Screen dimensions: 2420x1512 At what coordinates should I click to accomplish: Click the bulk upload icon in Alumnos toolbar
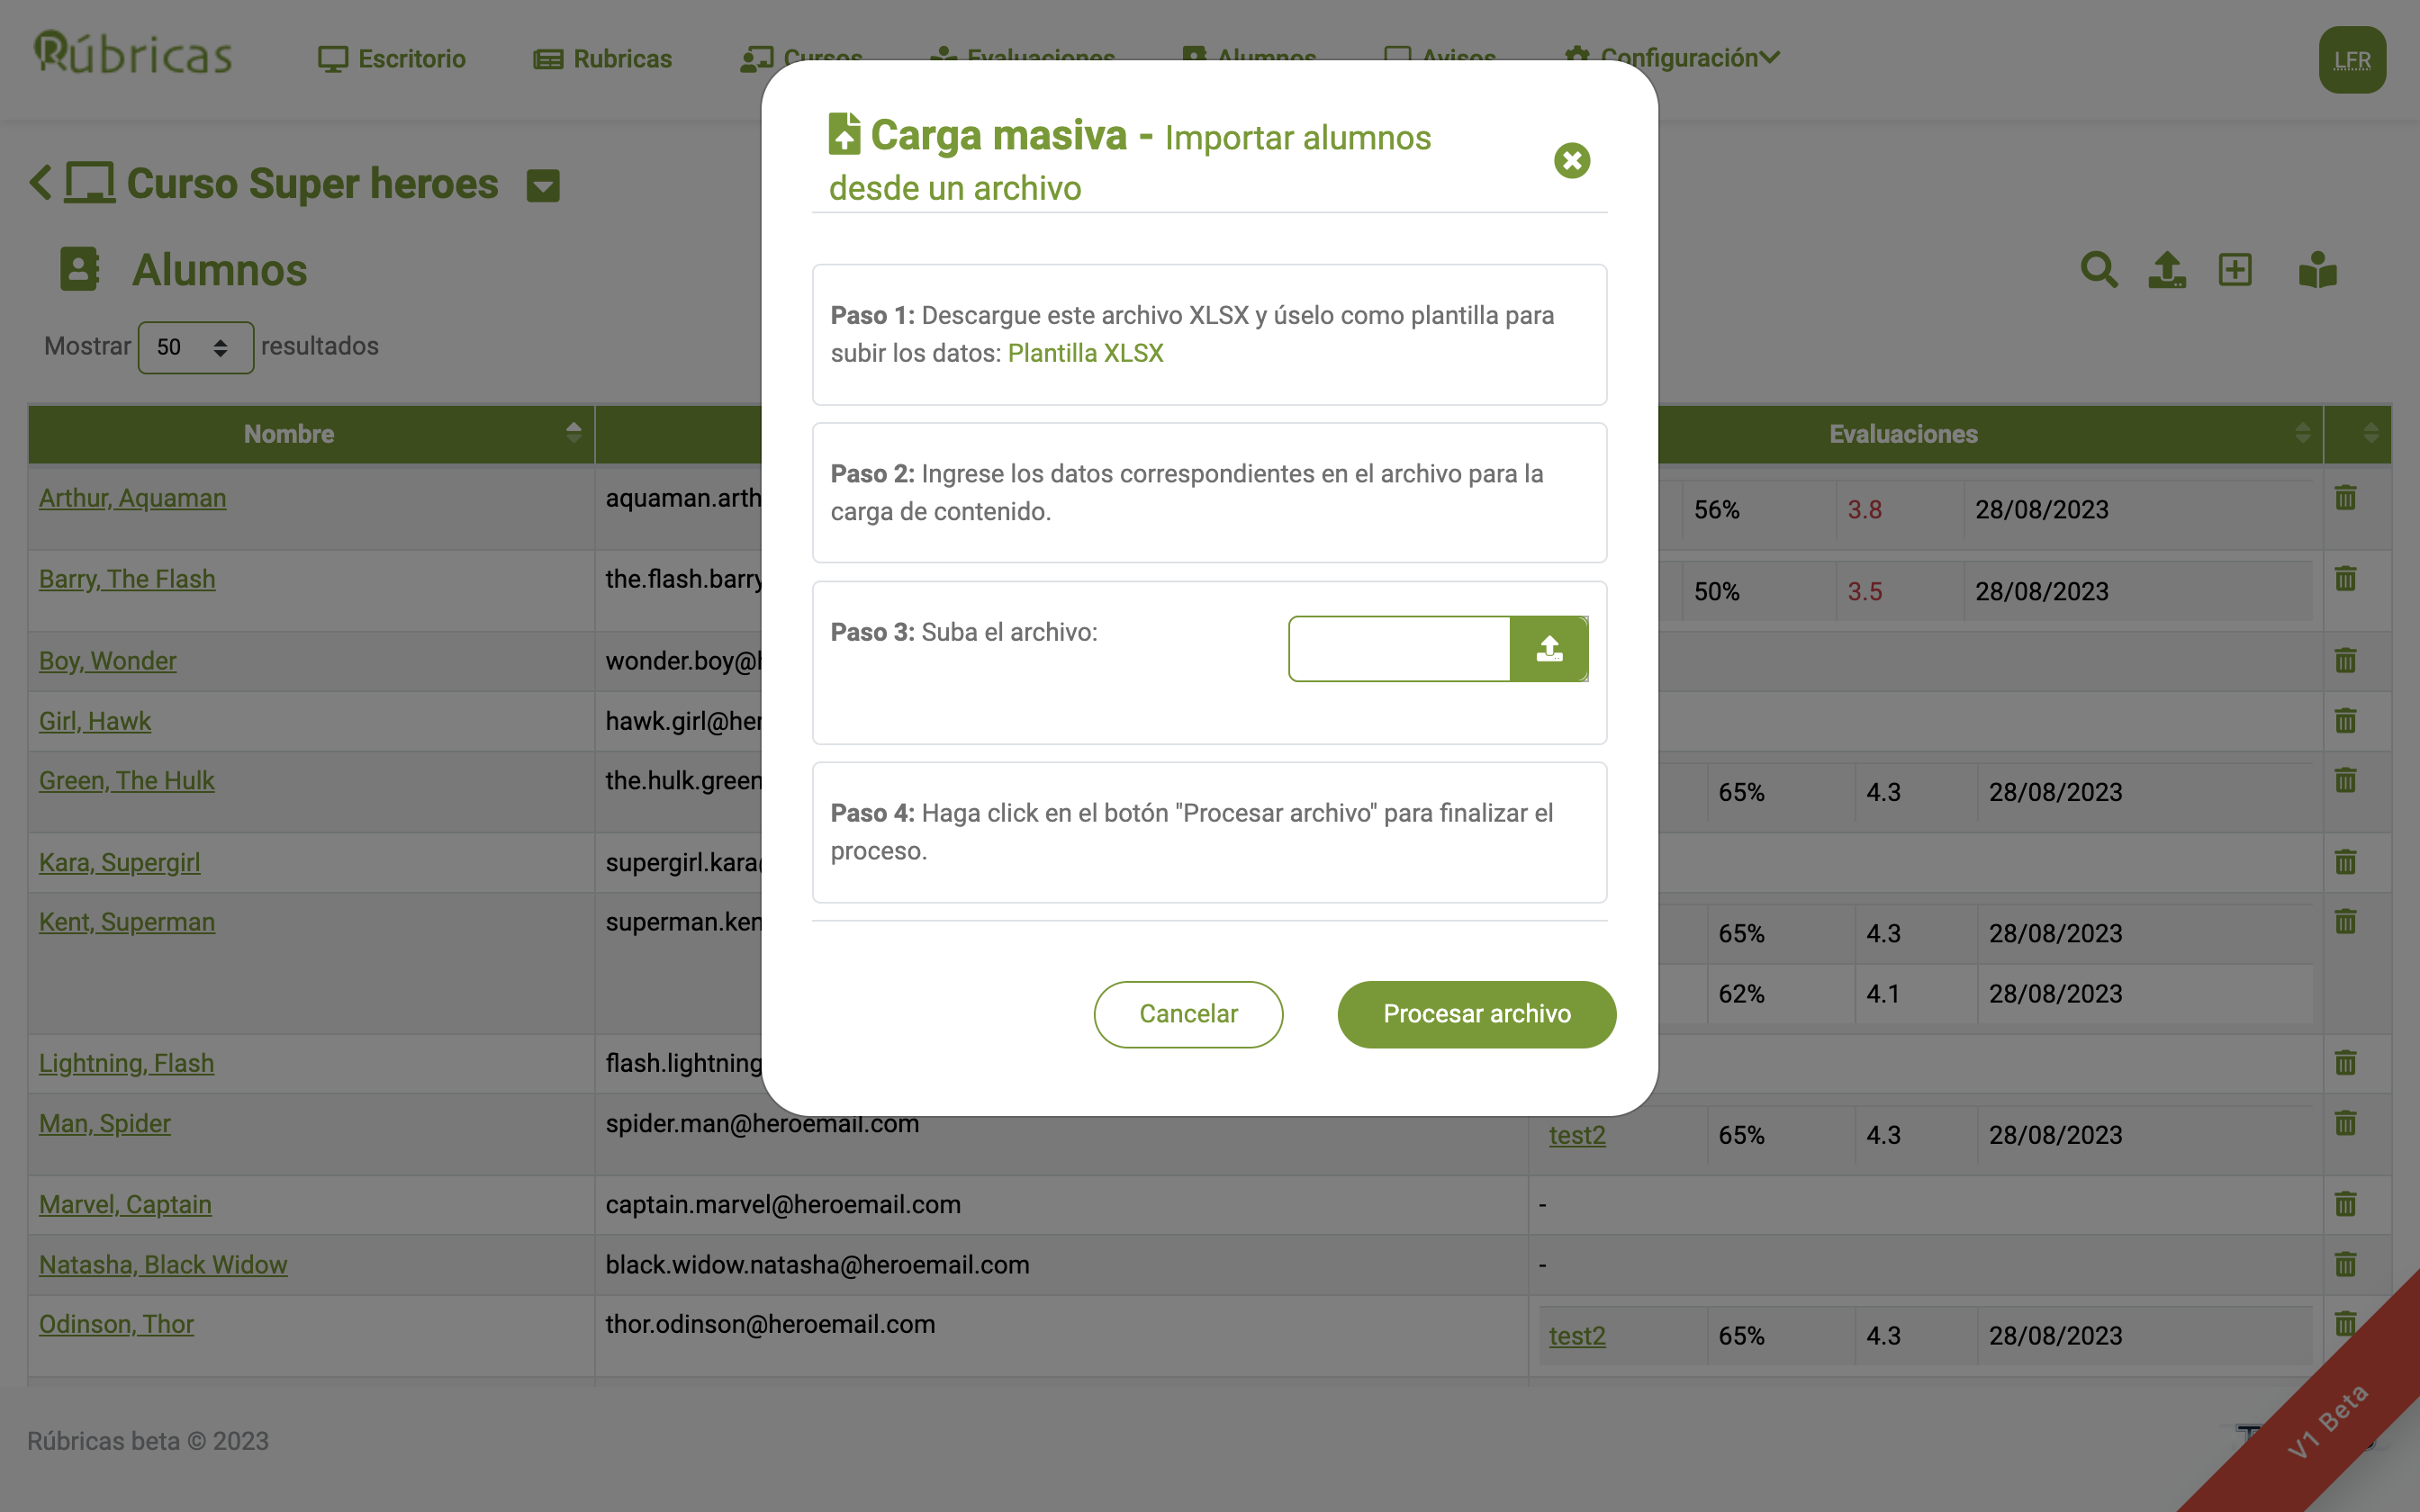coord(2166,270)
